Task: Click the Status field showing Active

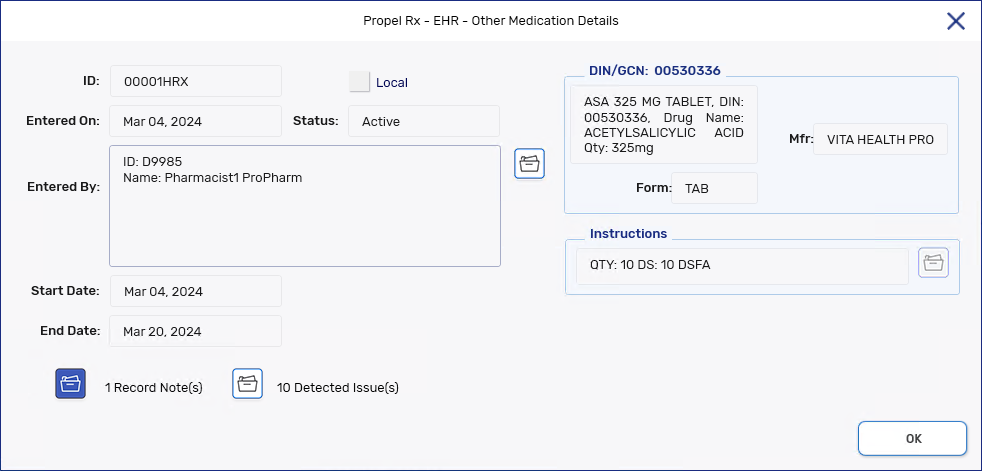Action: (423, 121)
